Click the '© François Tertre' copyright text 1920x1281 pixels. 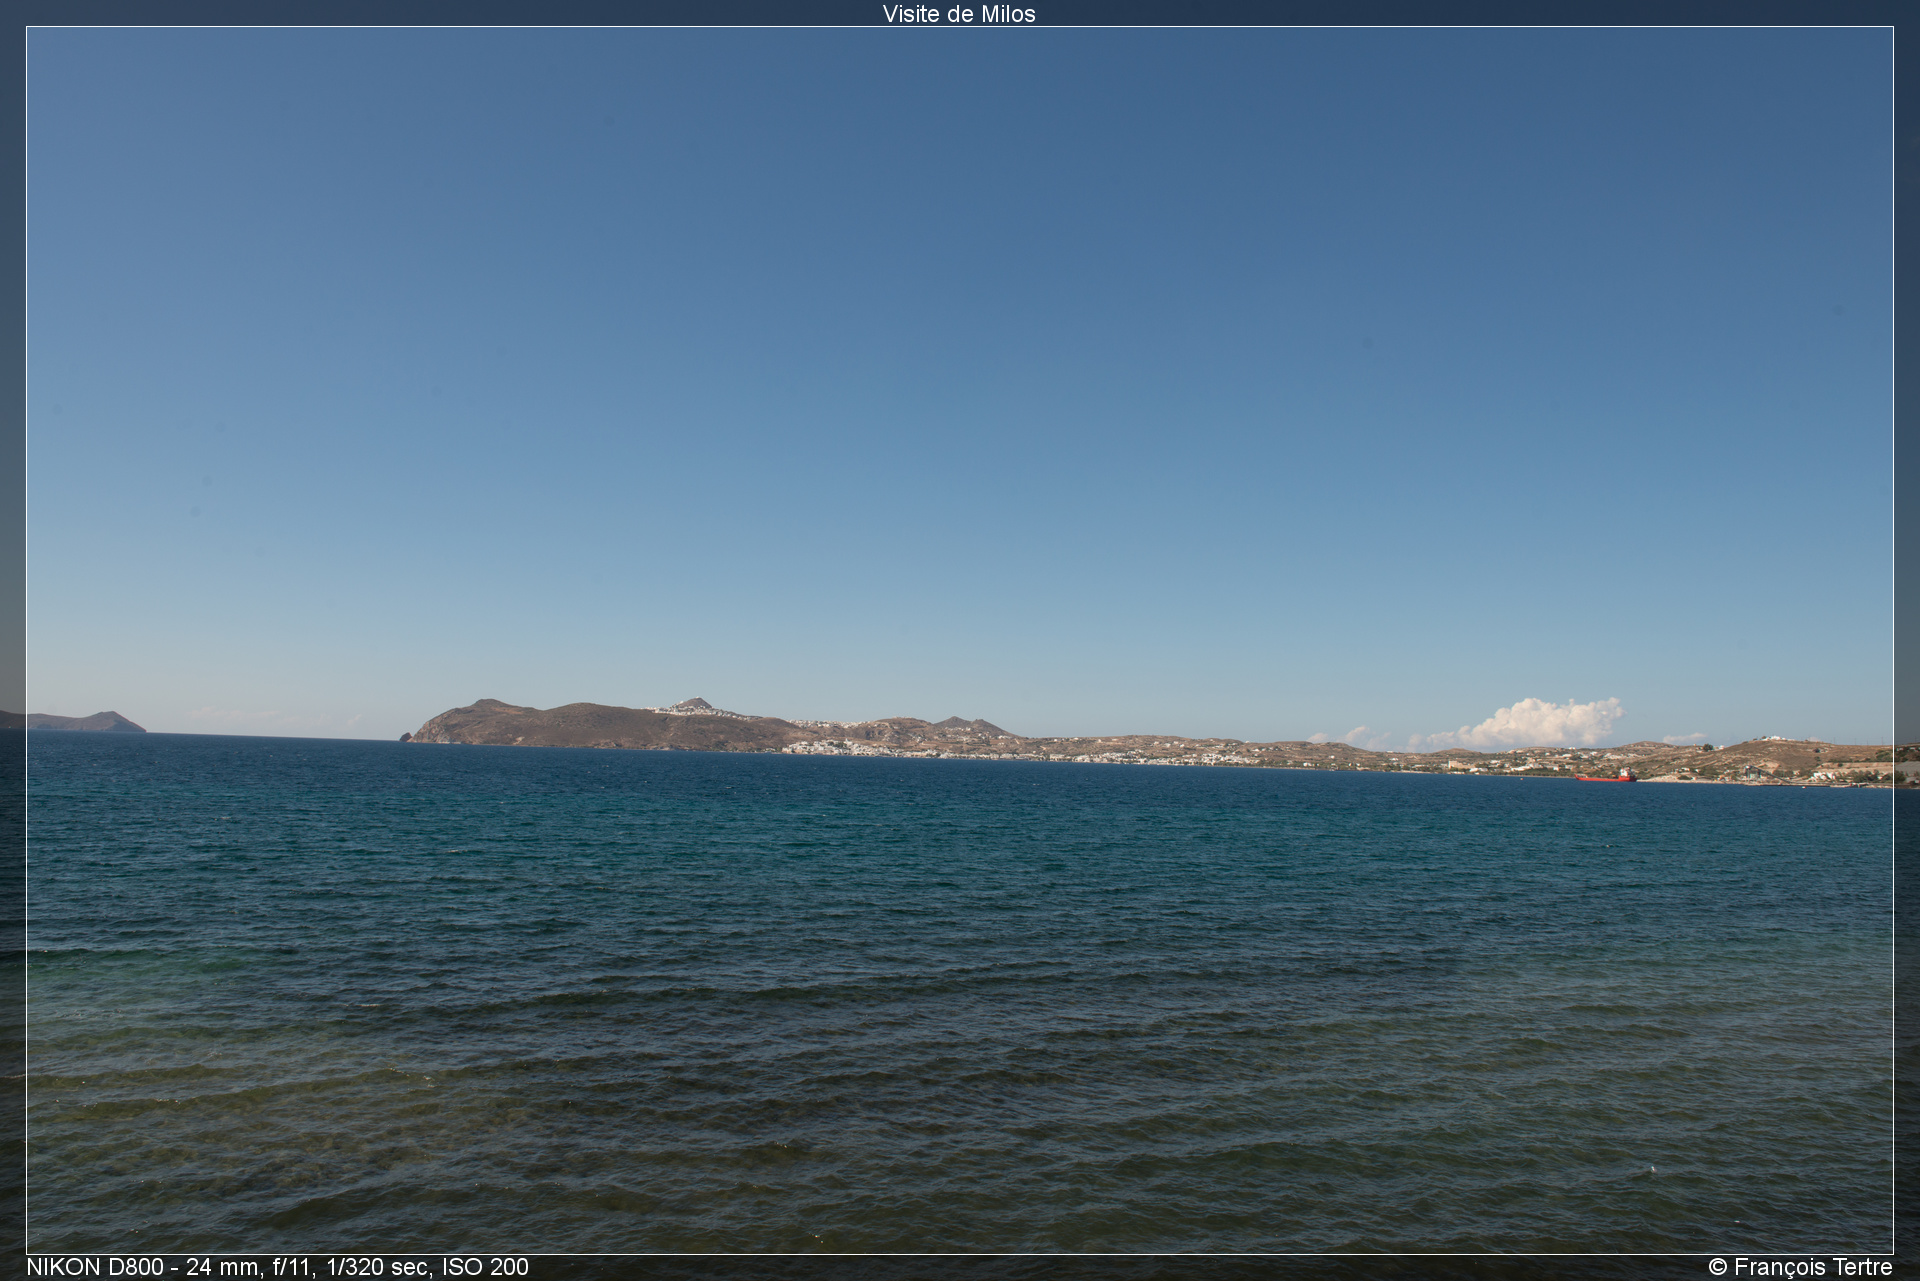(x=1800, y=1267)
